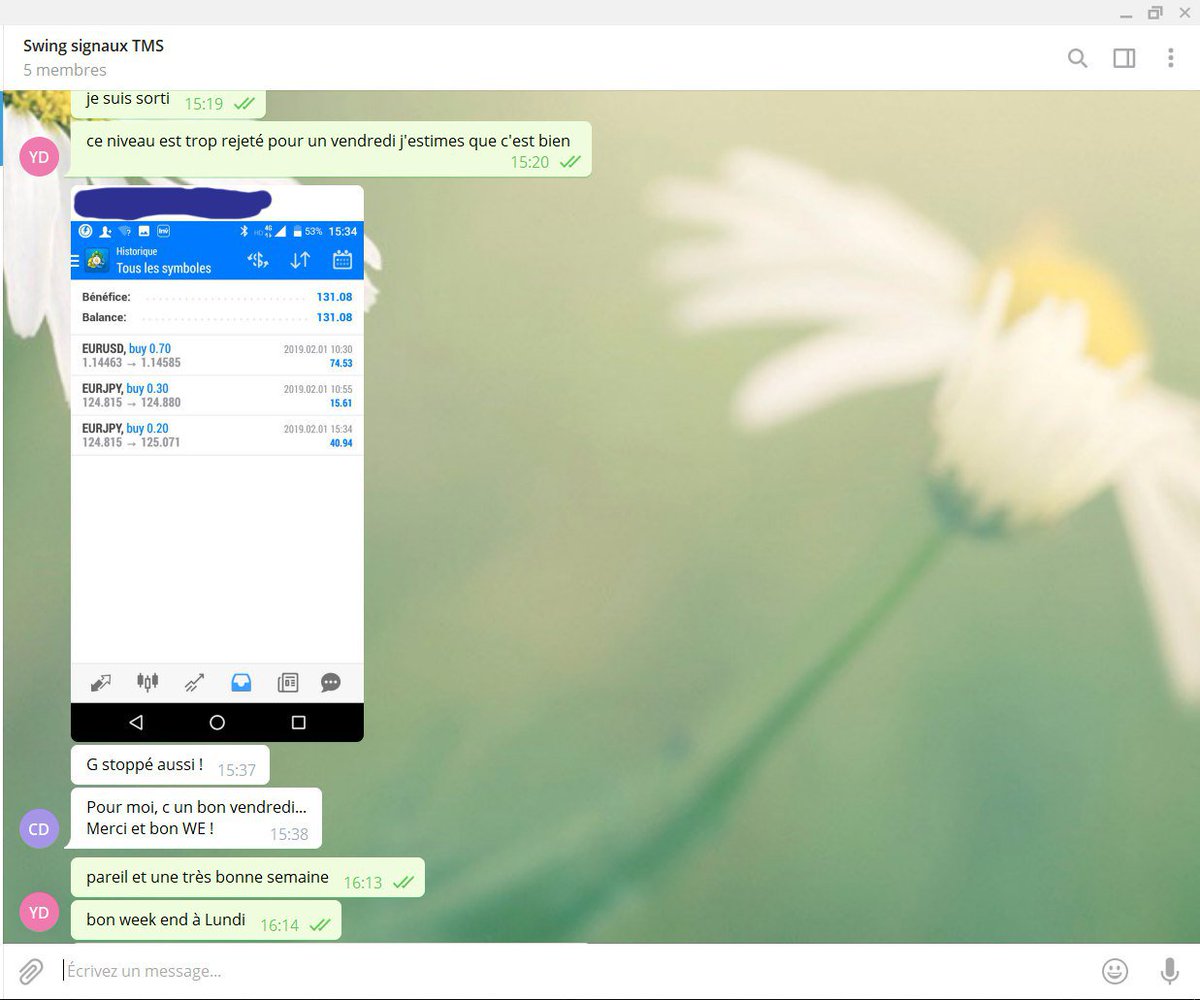Click the 15:38 timestamp

[x=289, y=833]
